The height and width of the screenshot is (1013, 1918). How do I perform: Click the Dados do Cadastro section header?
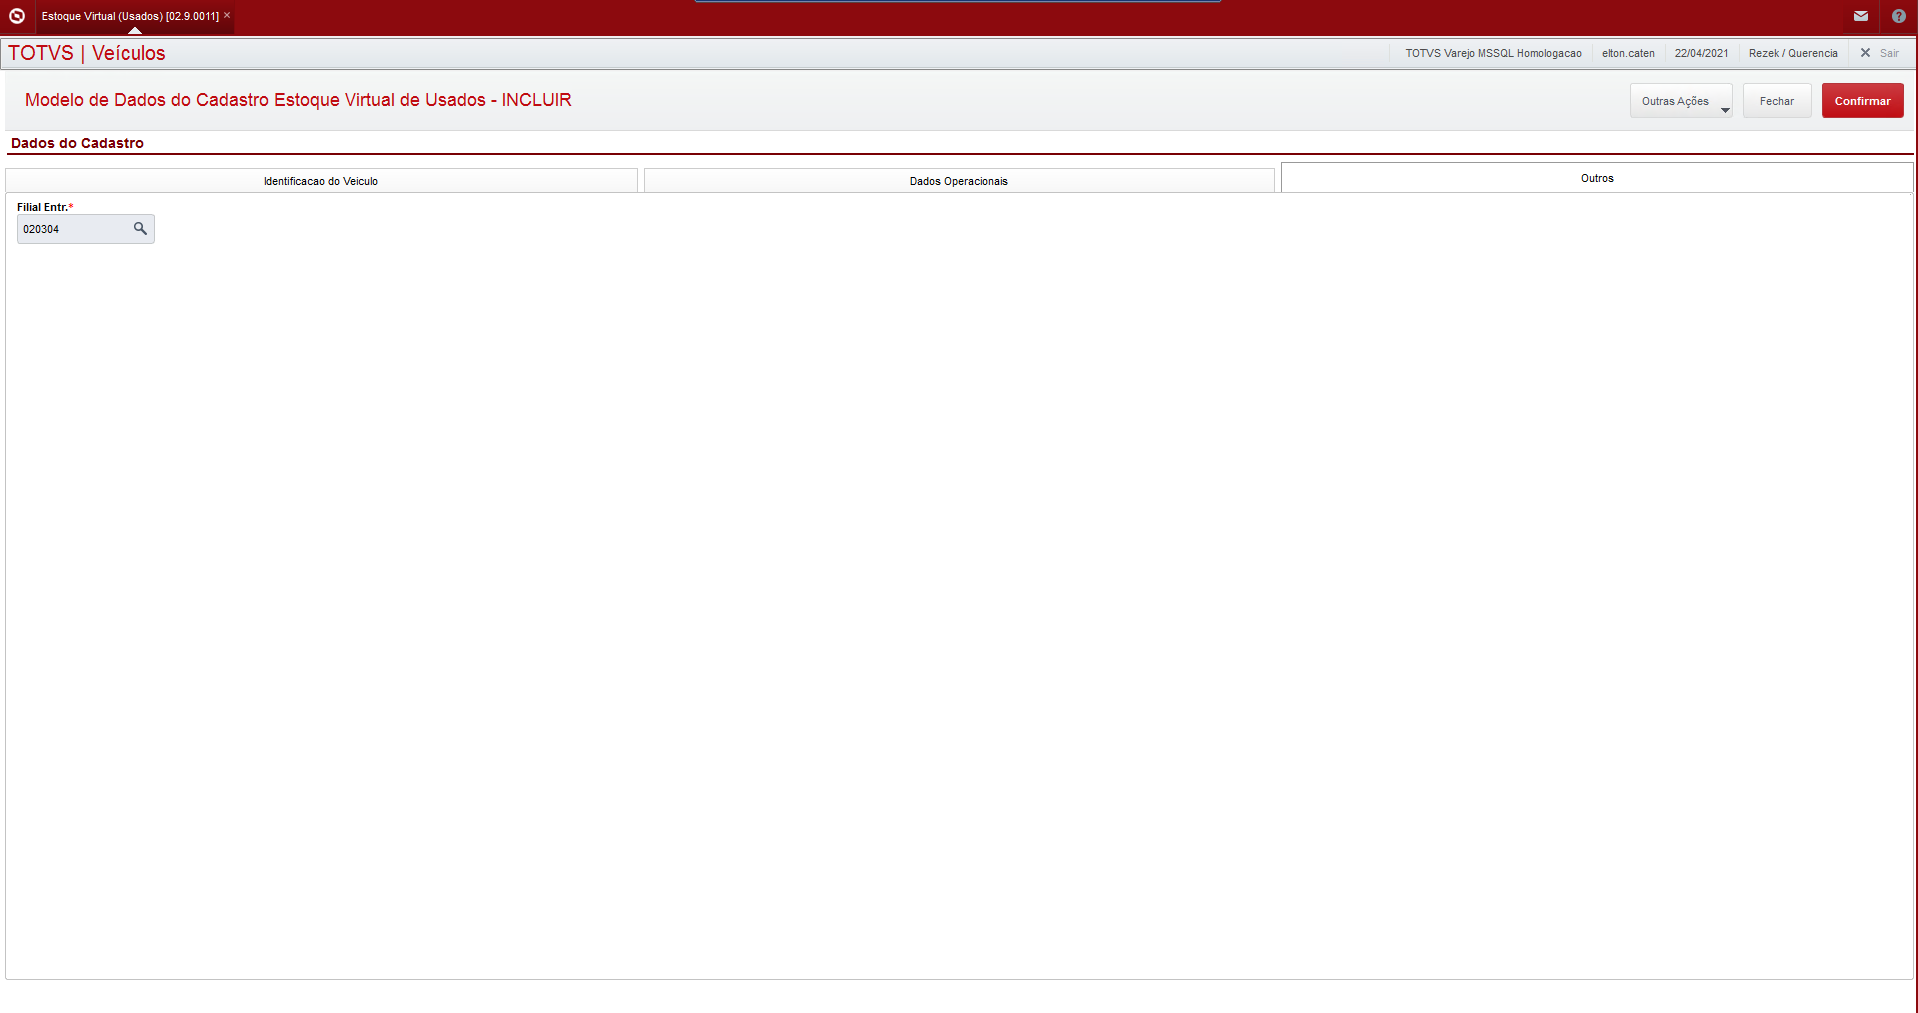(77, 143)
